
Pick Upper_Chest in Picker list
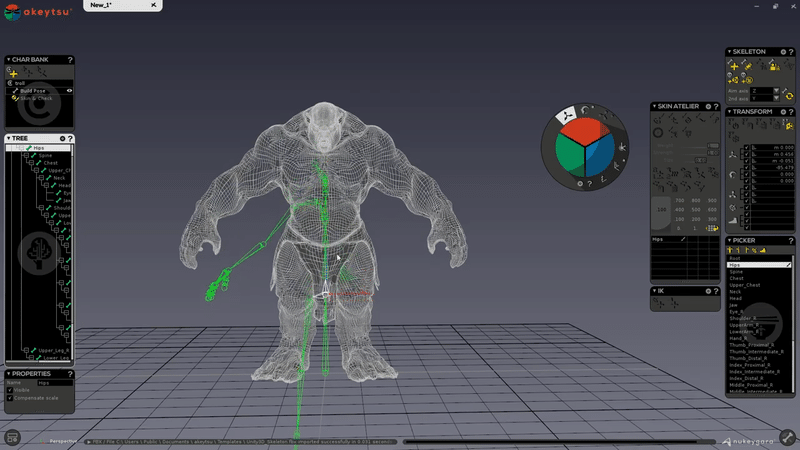(744, 285)
